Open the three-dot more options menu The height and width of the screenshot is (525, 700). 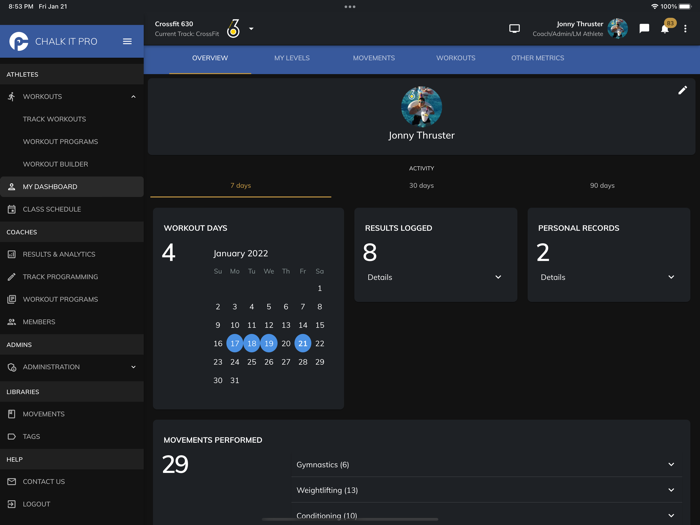[685, 29]
